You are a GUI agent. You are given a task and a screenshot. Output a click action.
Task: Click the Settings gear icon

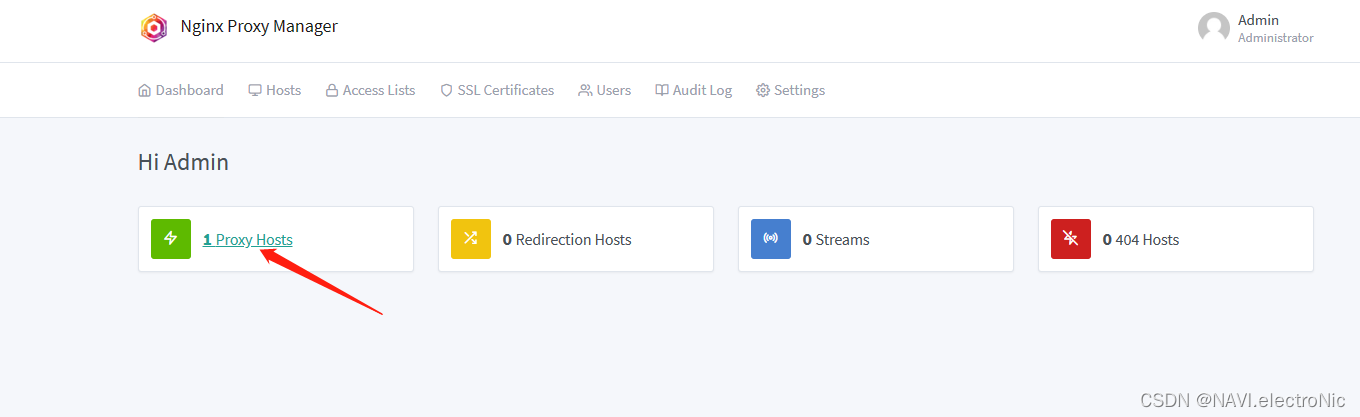(x=763, y=90)
